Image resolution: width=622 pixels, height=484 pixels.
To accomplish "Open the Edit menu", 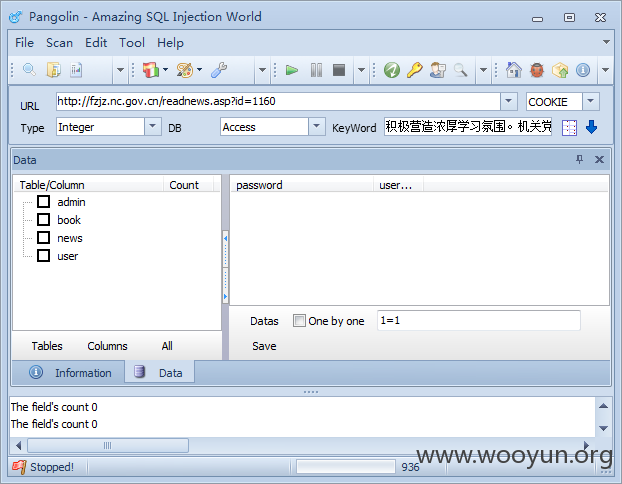I will (x=96, y=43).
